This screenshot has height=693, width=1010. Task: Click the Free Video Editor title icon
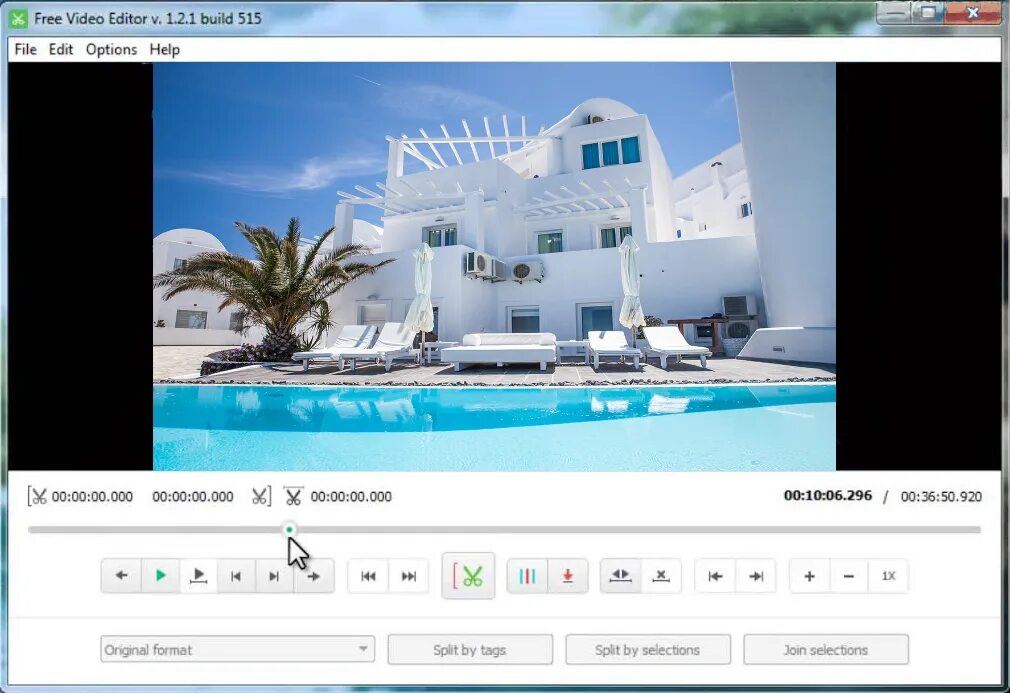18,19
